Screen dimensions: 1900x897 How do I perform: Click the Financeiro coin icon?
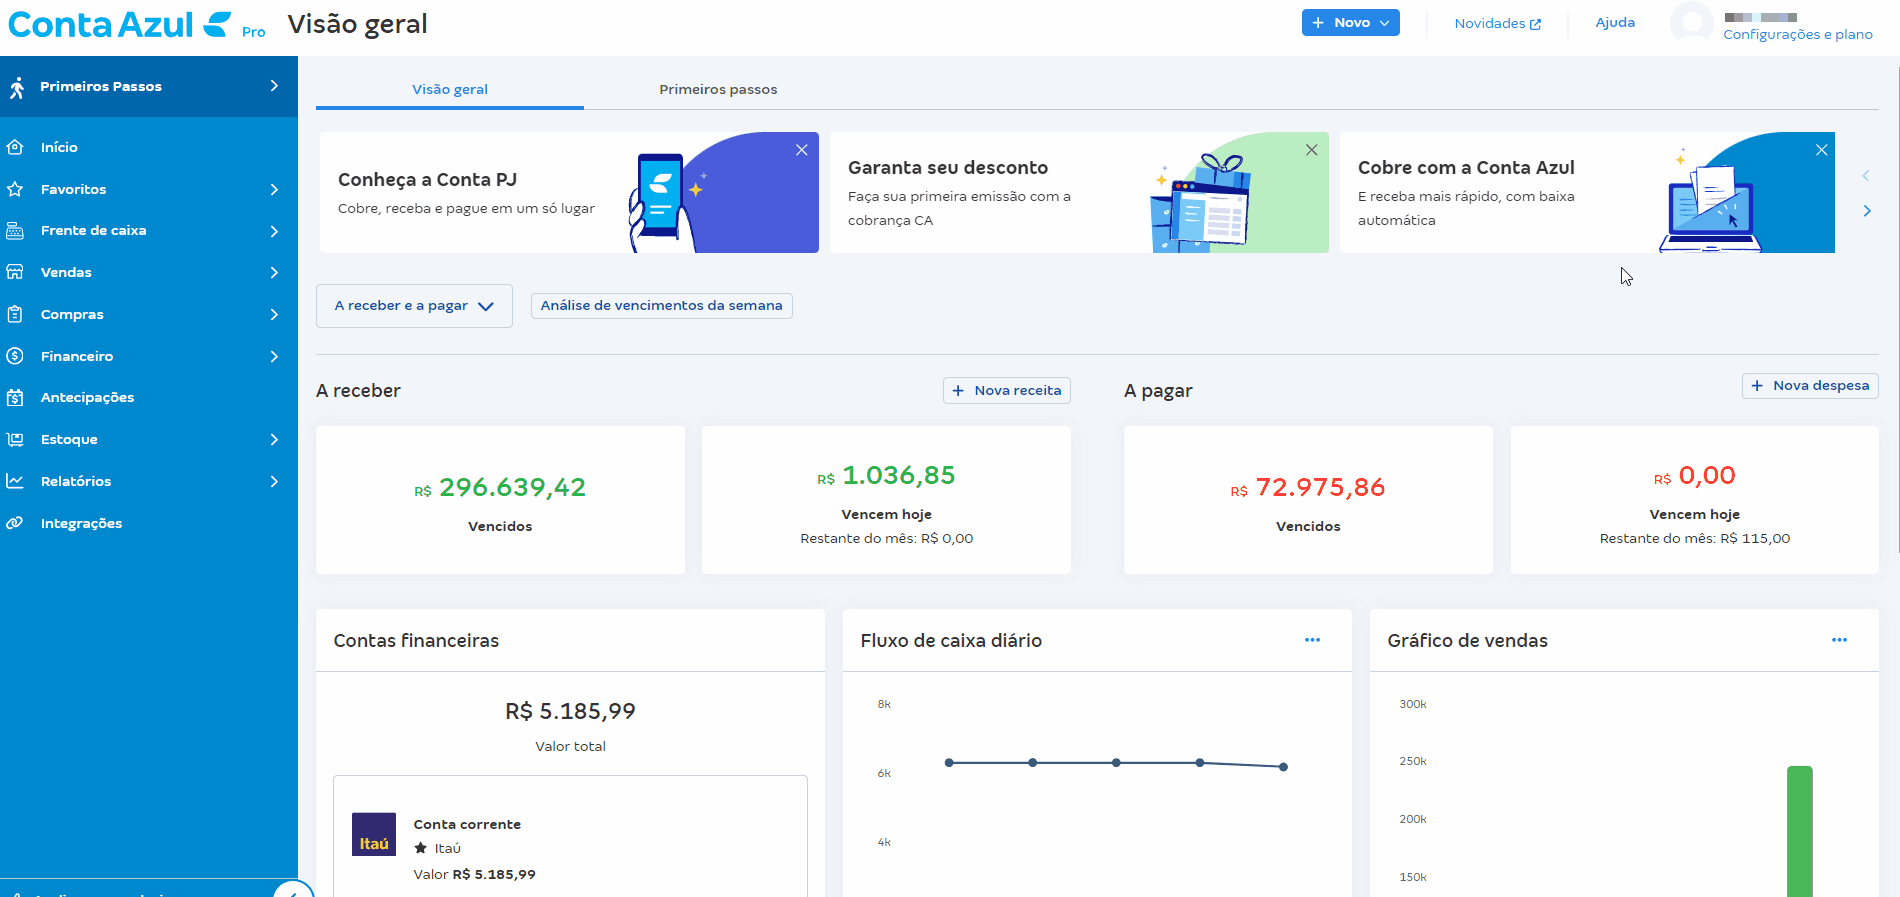[15, 356]
